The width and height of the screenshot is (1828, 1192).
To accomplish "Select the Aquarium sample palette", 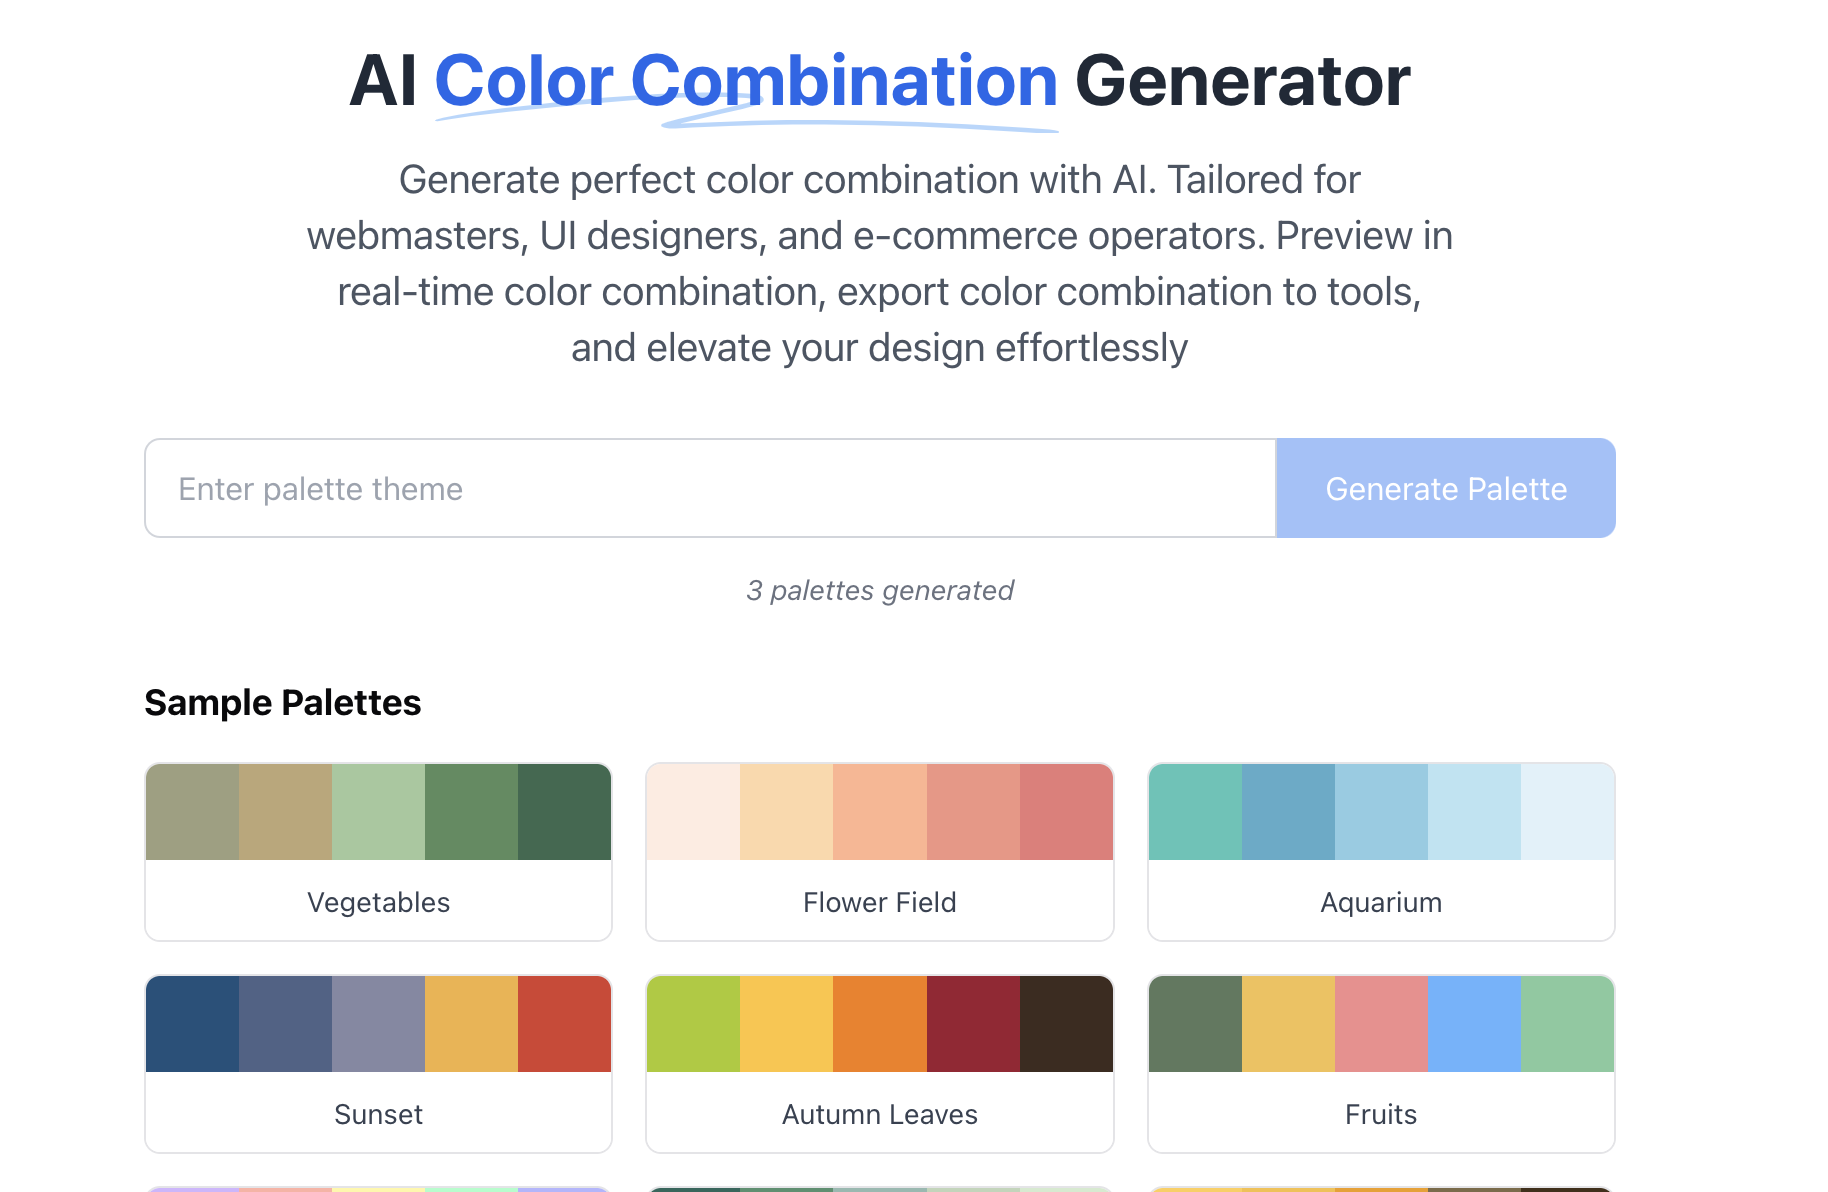I will 1380,901.
